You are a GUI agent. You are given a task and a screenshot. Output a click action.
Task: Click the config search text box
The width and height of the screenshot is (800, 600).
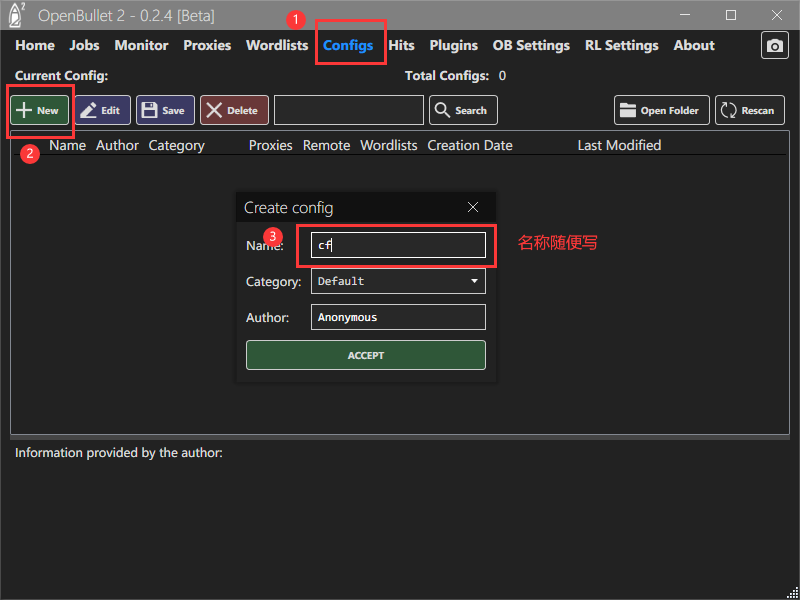point(349,110)
